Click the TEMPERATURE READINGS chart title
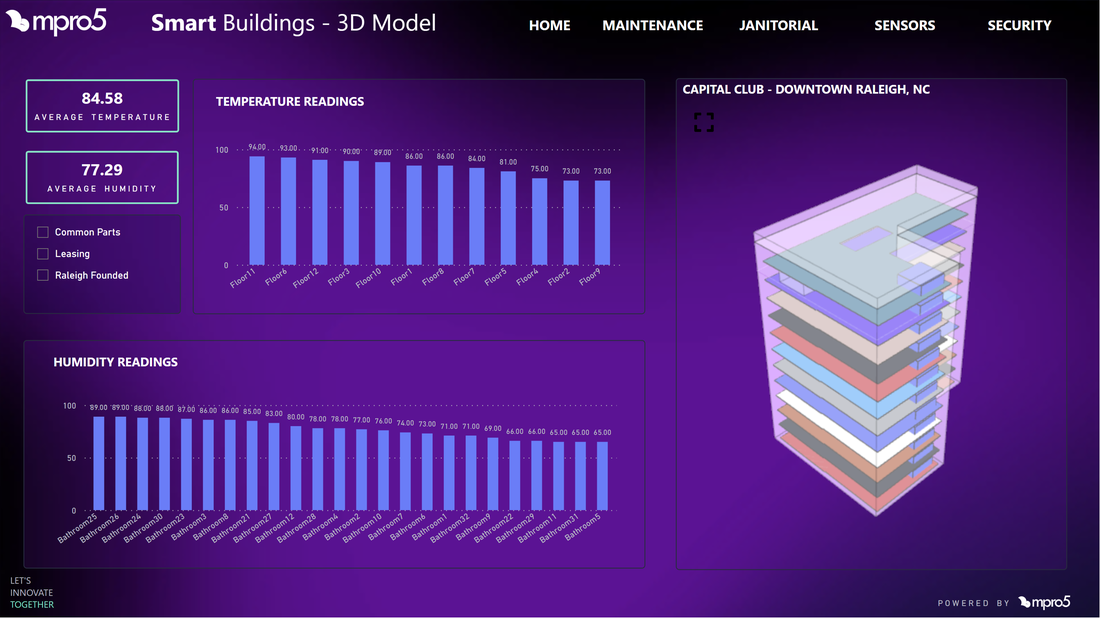This screenshot has height=618, width=1100. tap(290, 101)
